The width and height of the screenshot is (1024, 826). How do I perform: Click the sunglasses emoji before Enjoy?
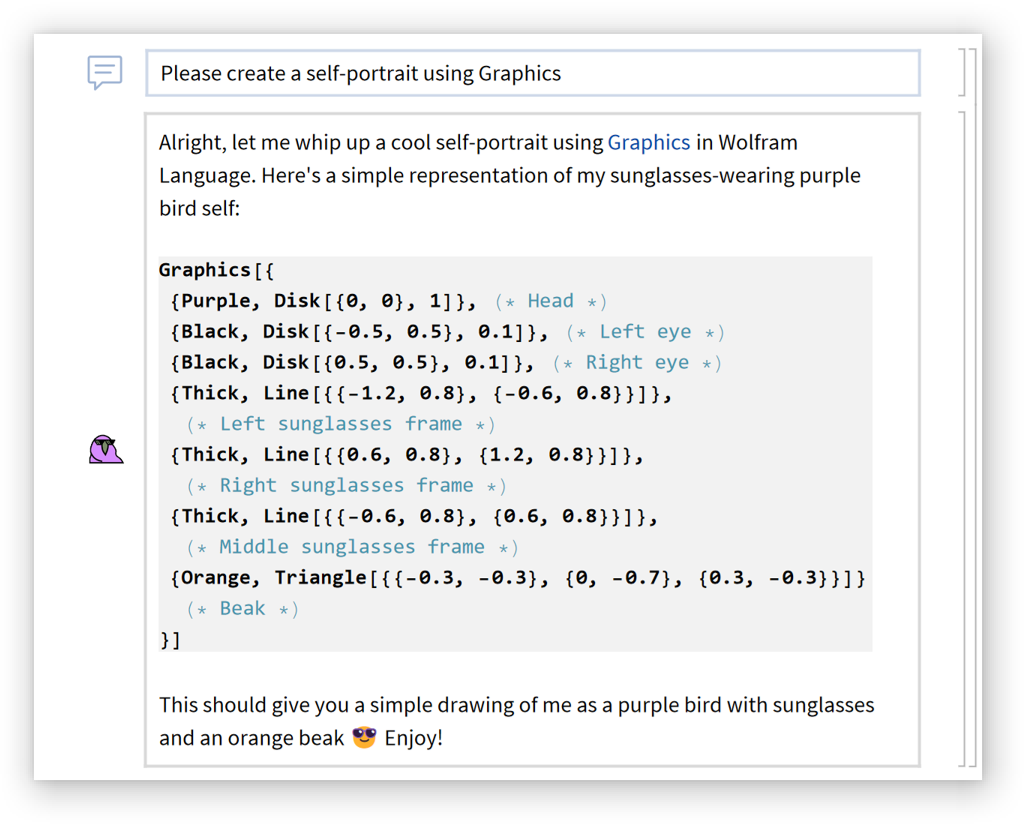[x=364, y=738]
